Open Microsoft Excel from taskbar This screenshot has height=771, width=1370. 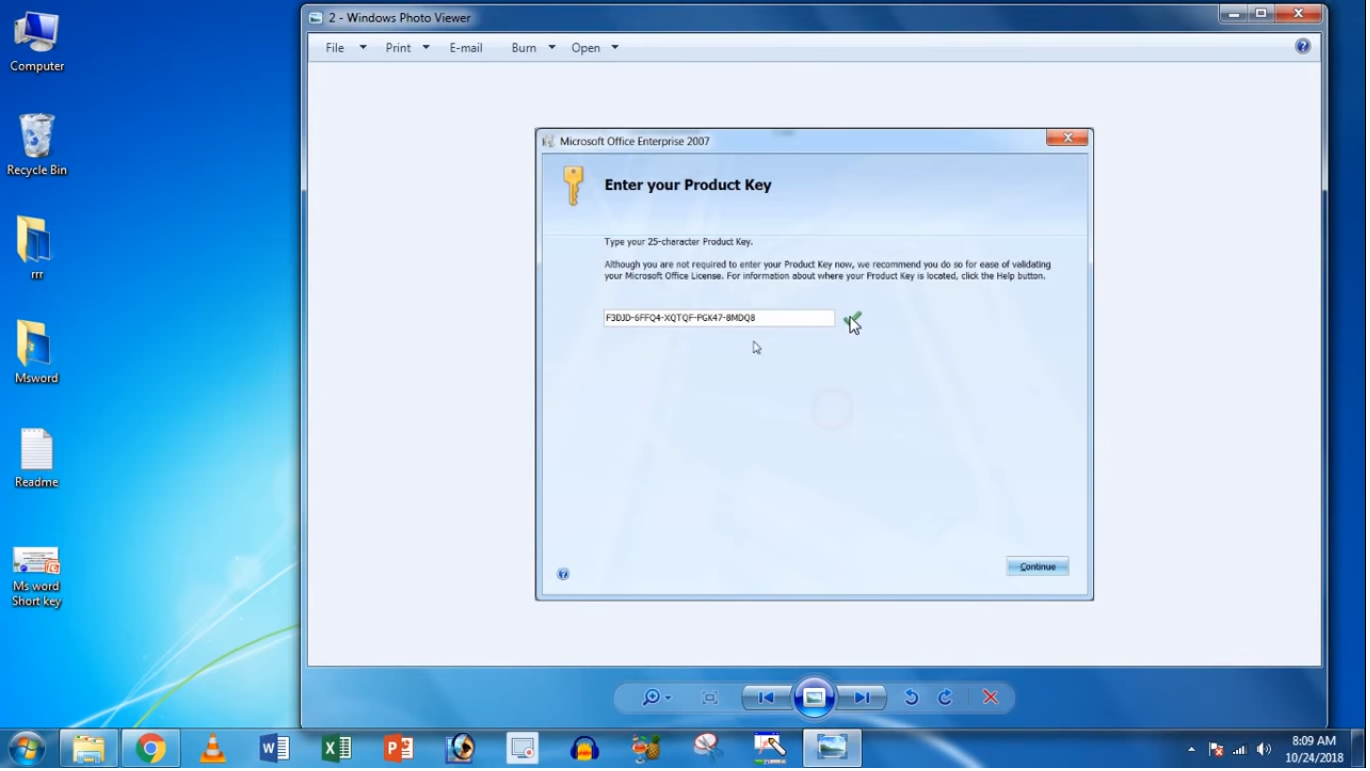[337, 748]
